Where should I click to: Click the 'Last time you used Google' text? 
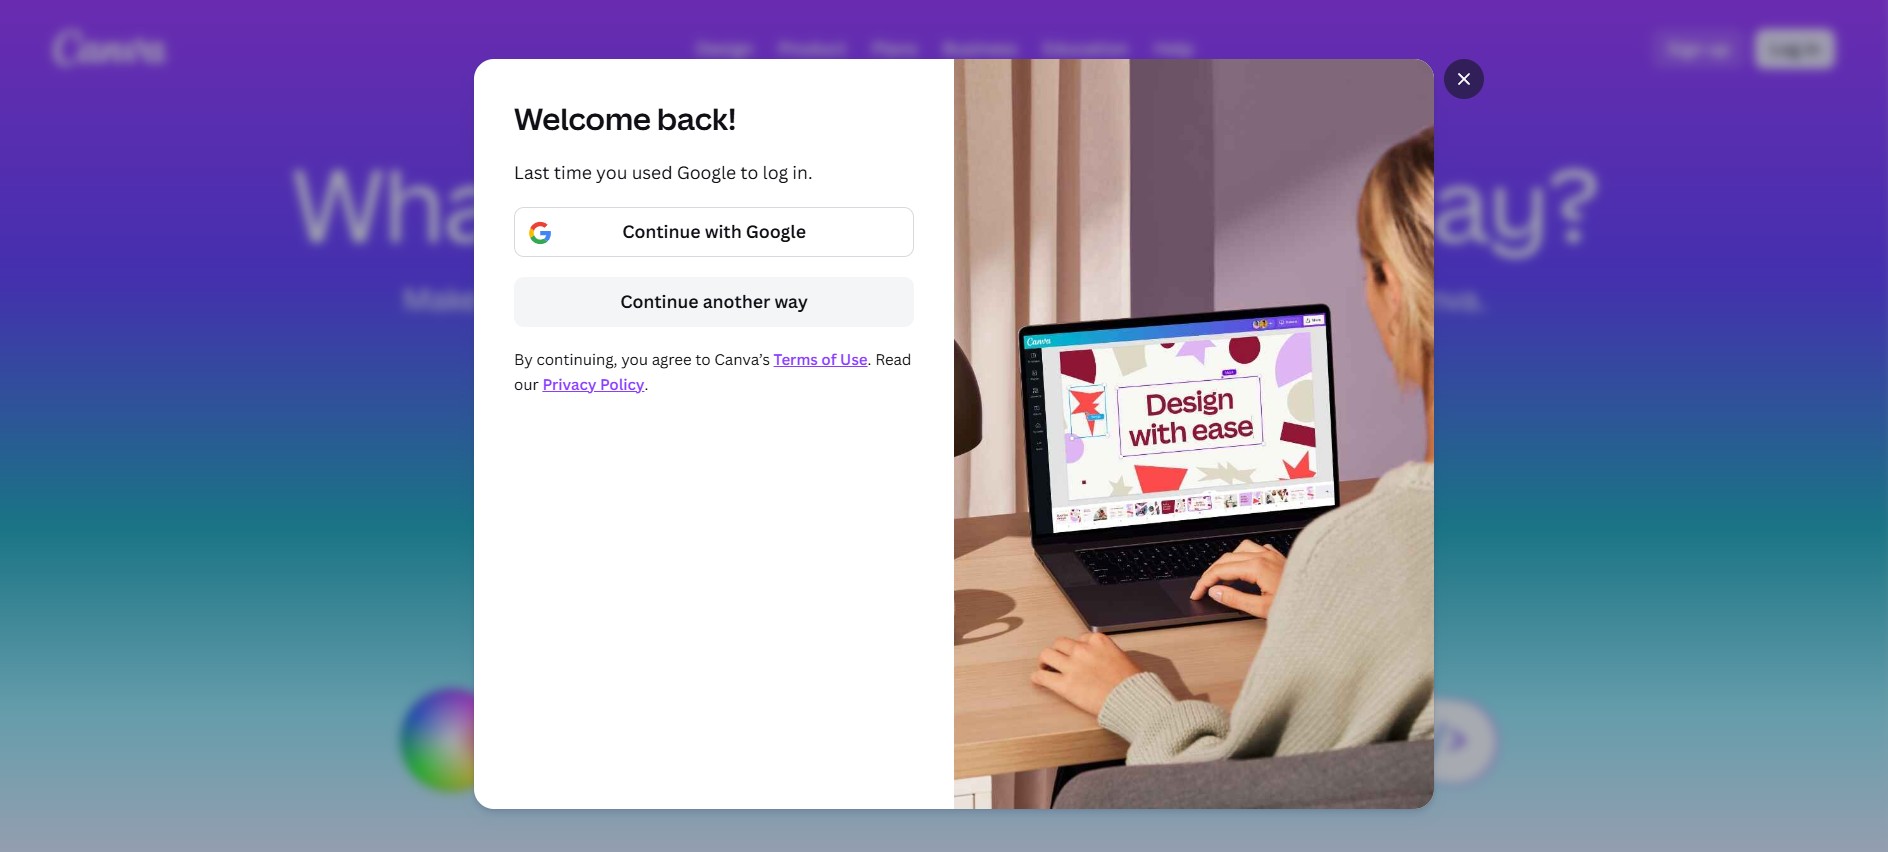[x=662, y=173]
